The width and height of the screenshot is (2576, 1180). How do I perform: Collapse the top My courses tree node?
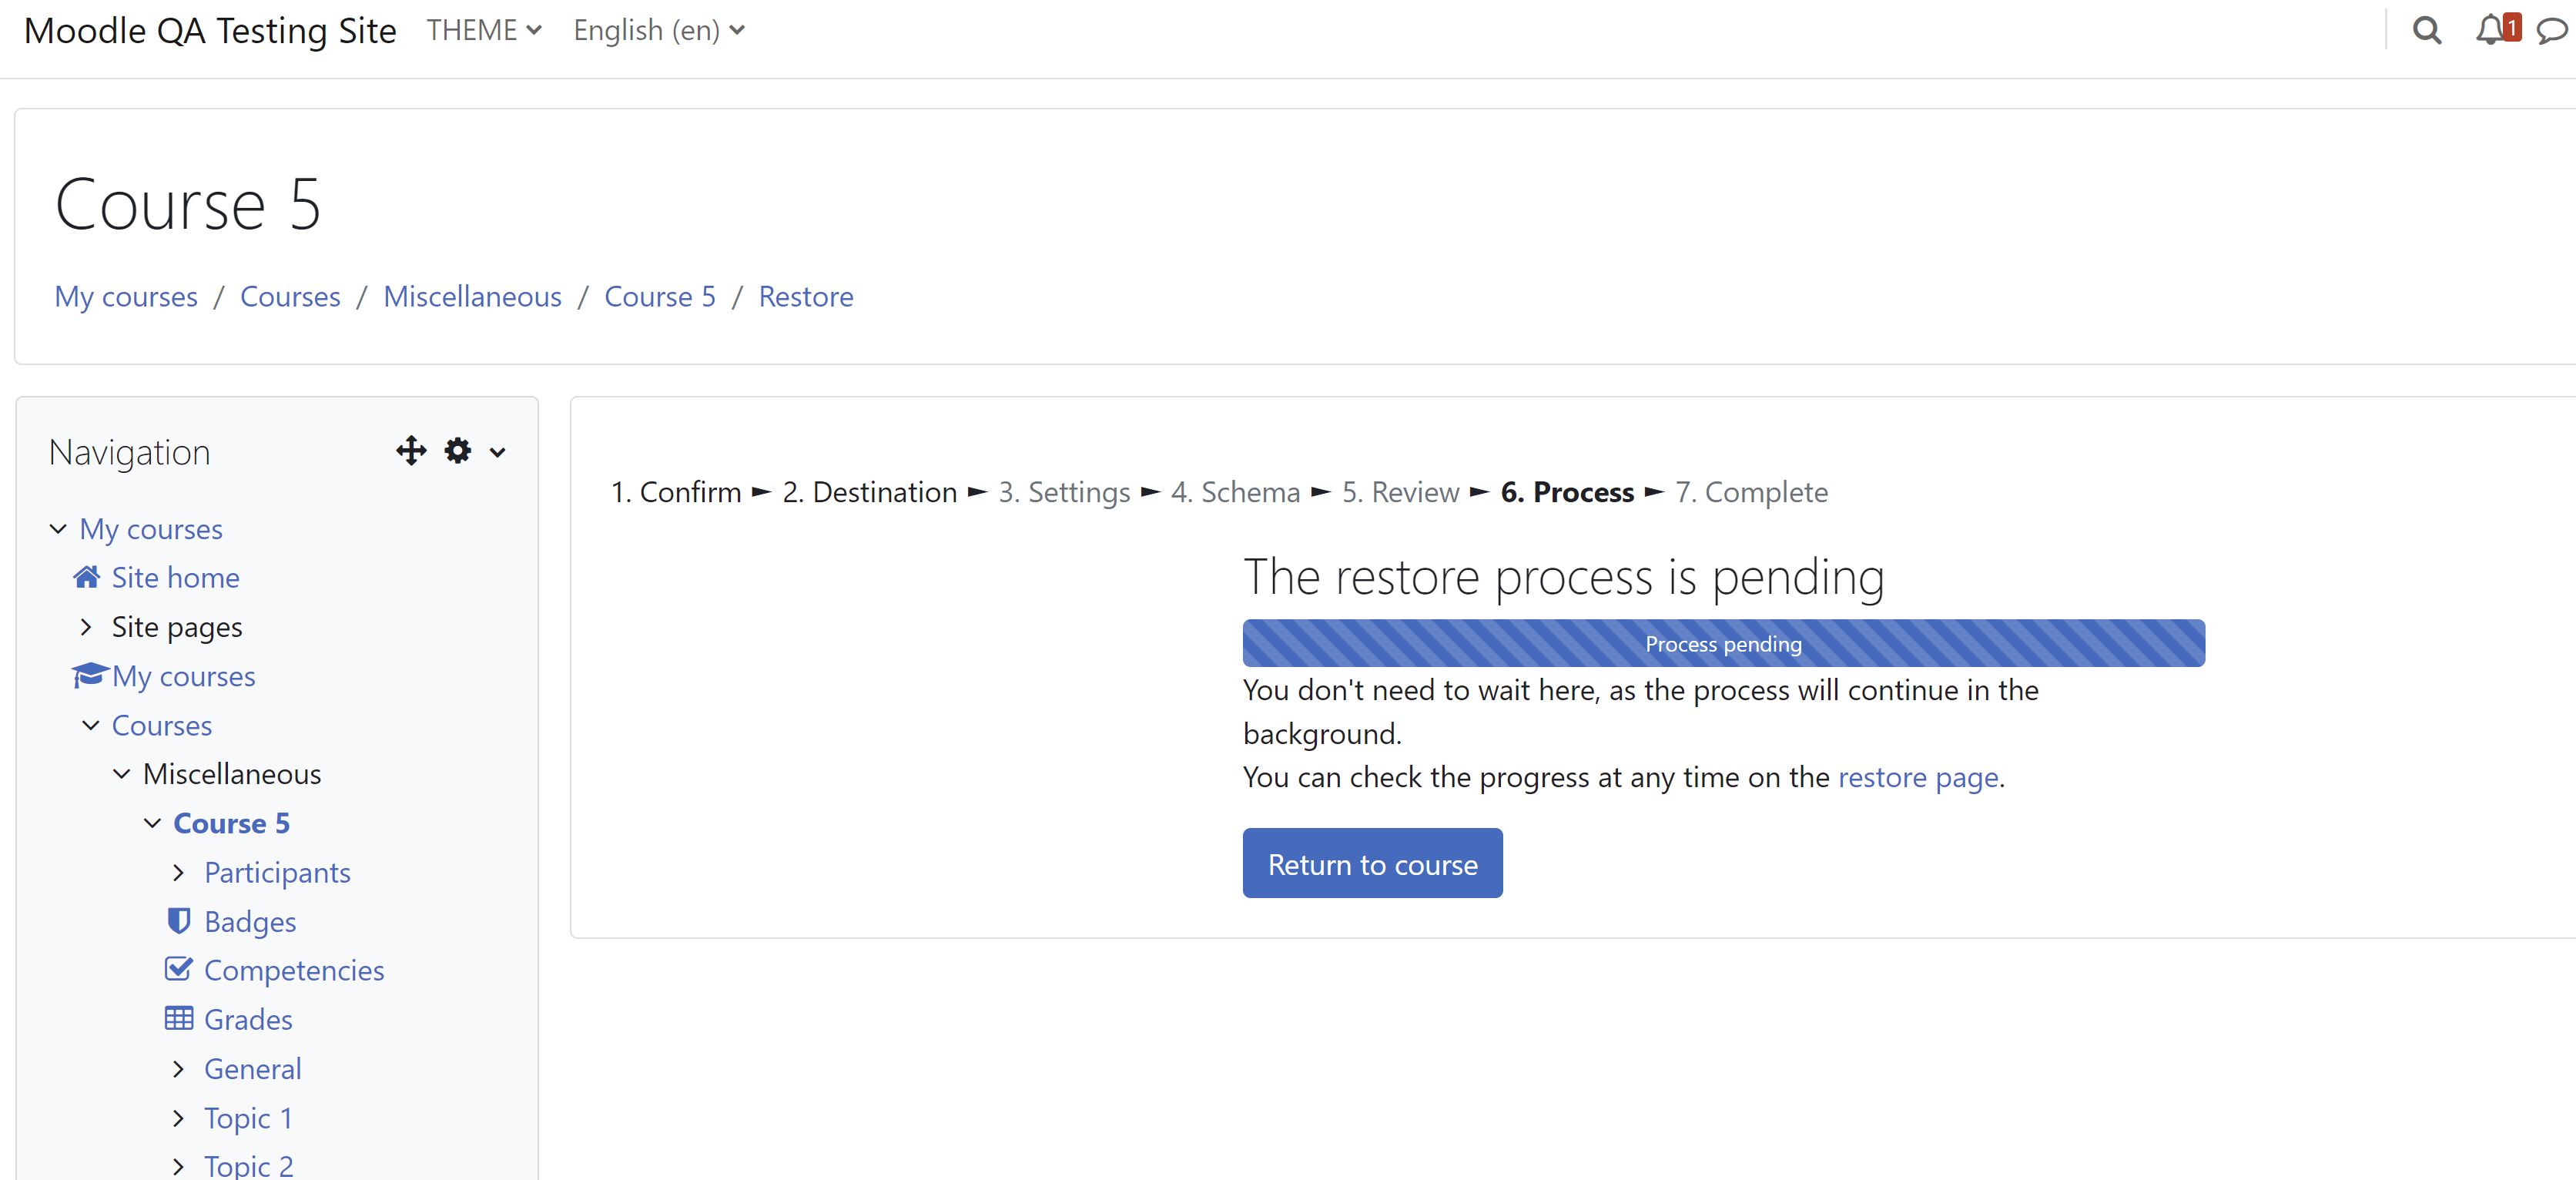coord(58,528)
